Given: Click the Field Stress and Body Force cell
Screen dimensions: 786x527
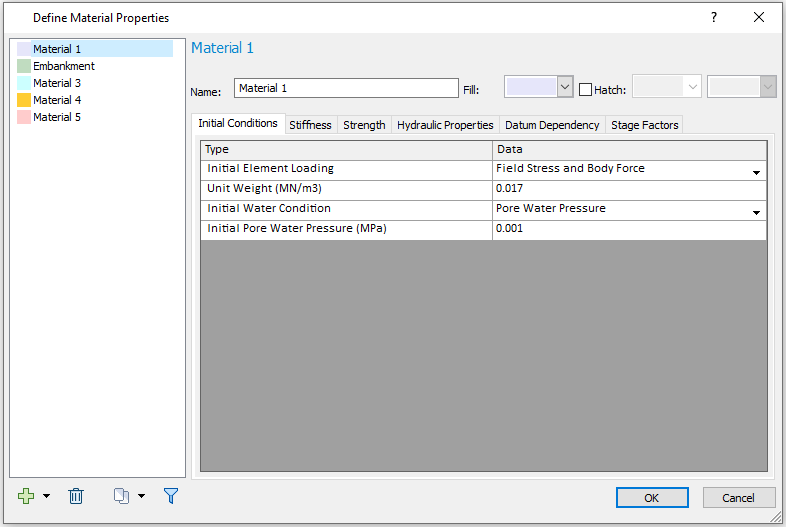Looking at the screenshot, I should pos(629,170).
